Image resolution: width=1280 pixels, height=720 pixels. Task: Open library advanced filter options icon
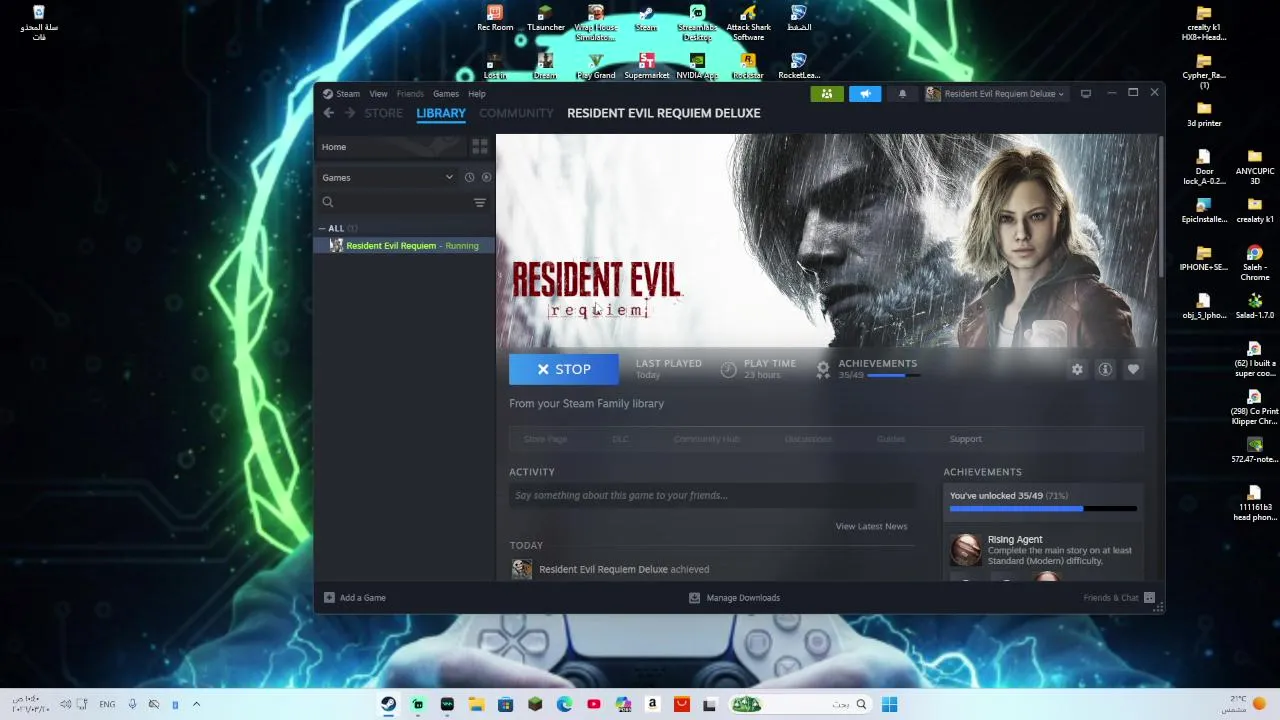pos(480,203)
